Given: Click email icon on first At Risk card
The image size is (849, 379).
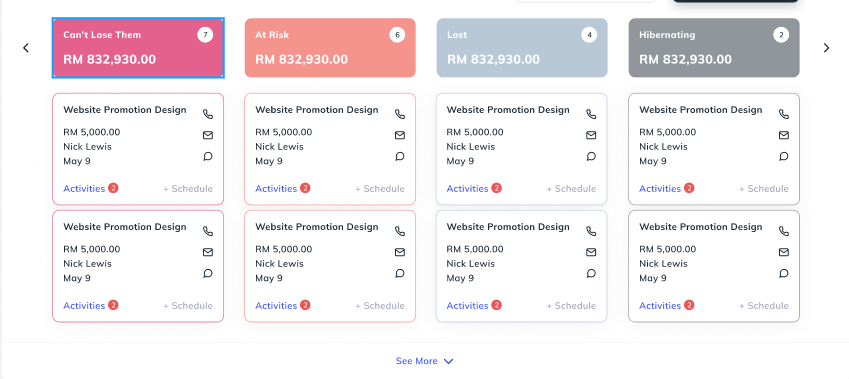Looking at the screenshot, I should tap(400, 135).
